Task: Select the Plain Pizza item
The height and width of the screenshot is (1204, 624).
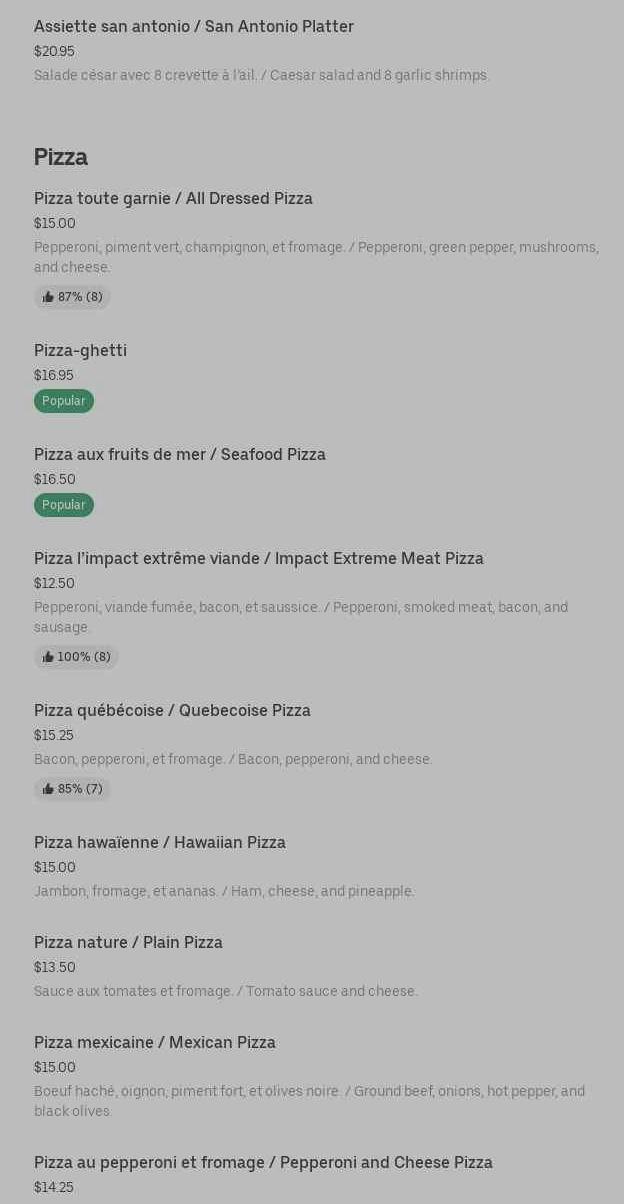Action: pyautogui.click(x=128, y=943)
